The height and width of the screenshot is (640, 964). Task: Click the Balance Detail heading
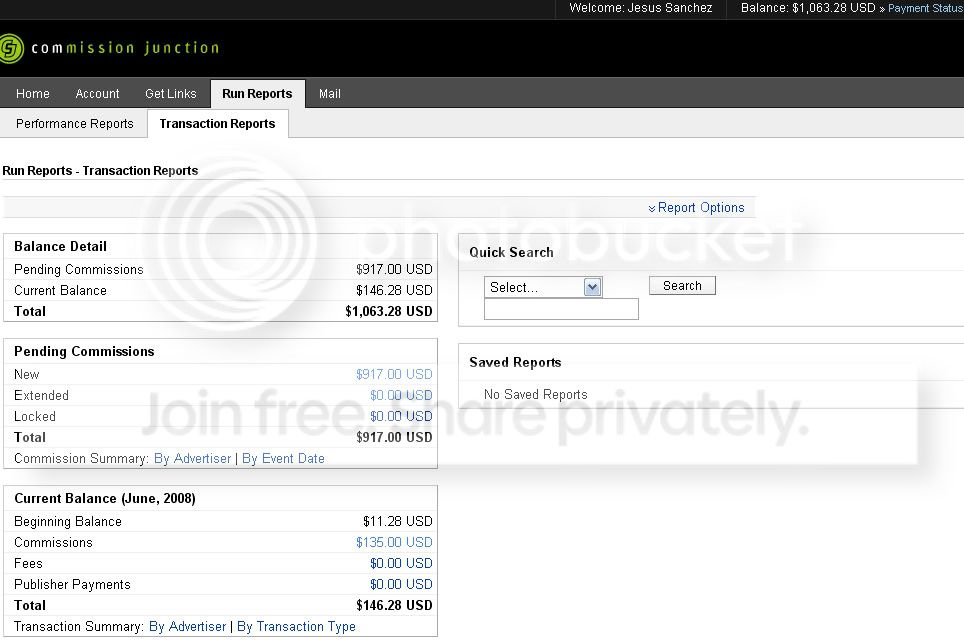(x=60, y=246)
